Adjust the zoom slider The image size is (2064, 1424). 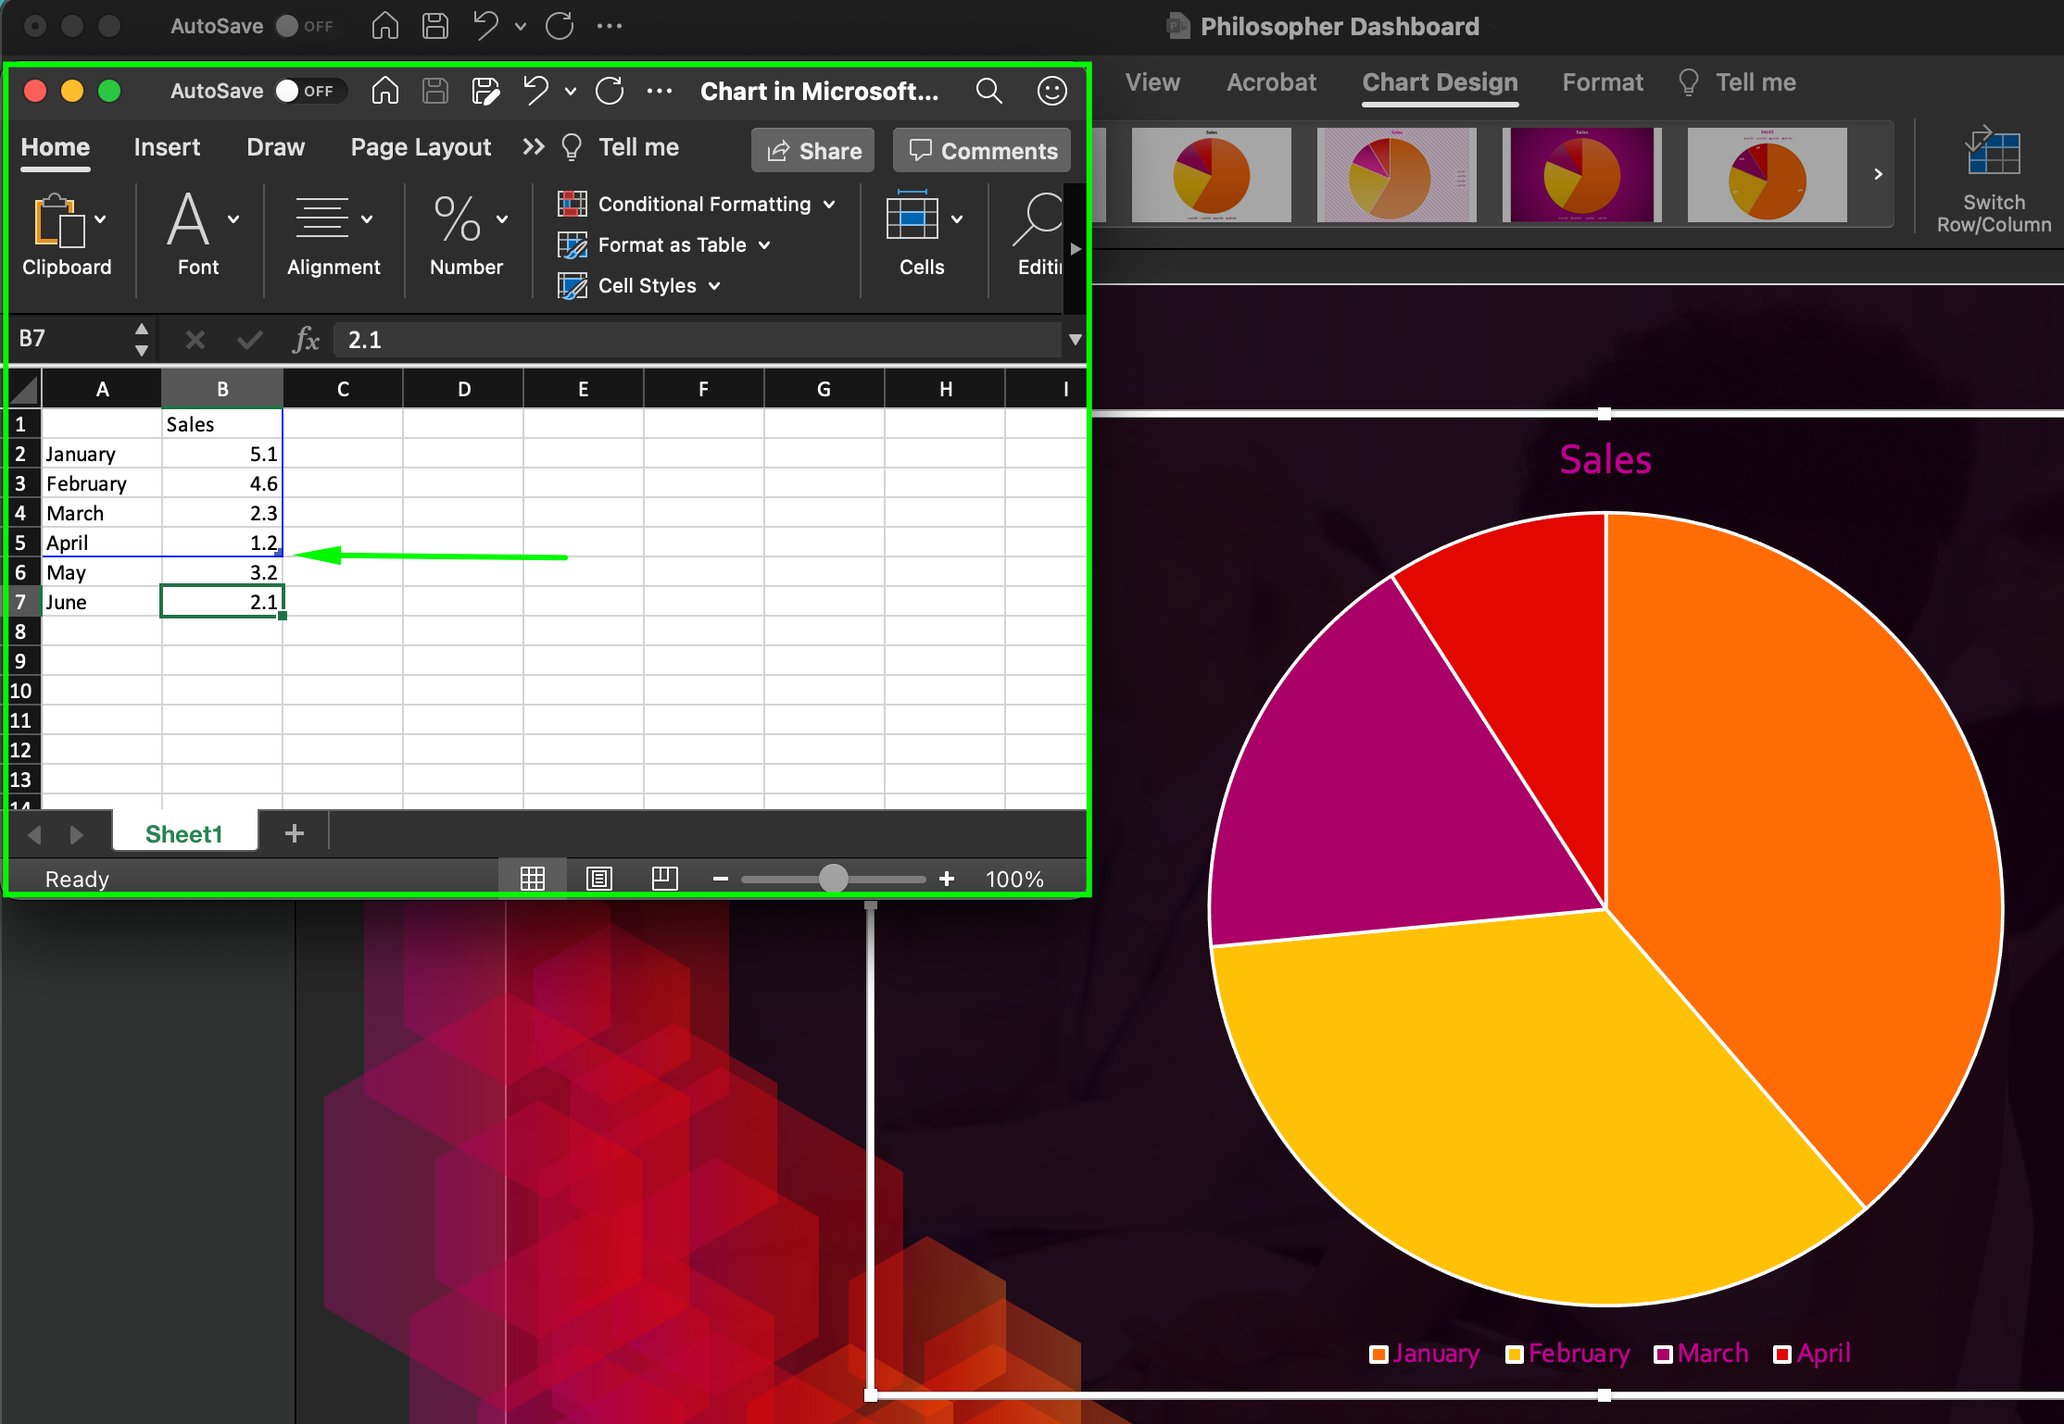832,878
